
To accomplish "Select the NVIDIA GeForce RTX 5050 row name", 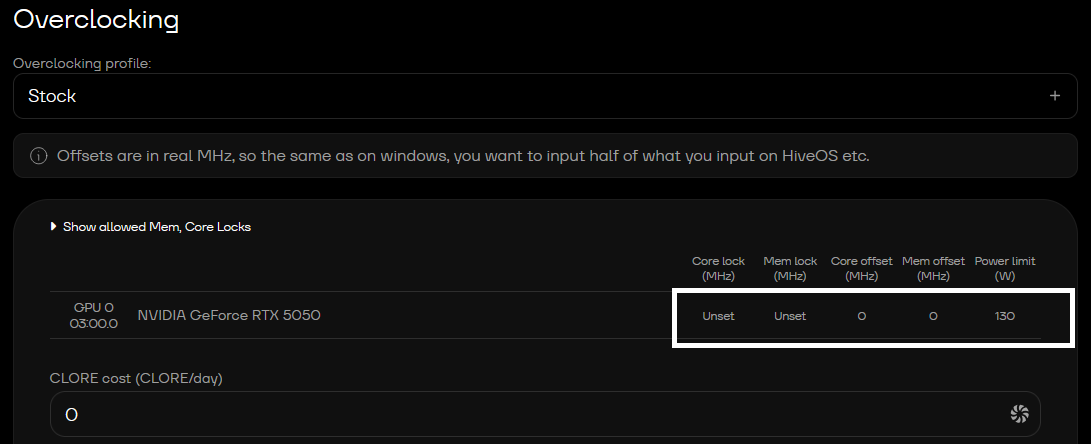I will click(x=229, y=316).
